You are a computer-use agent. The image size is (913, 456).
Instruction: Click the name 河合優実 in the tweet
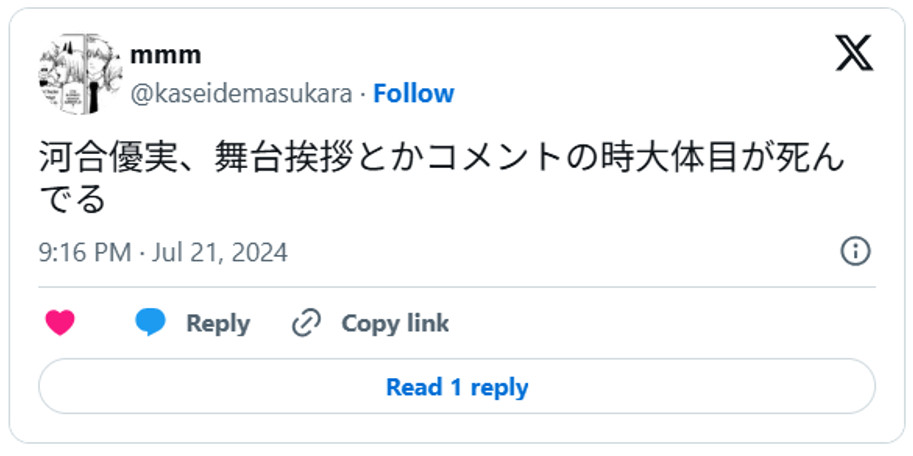coord(105,159)
